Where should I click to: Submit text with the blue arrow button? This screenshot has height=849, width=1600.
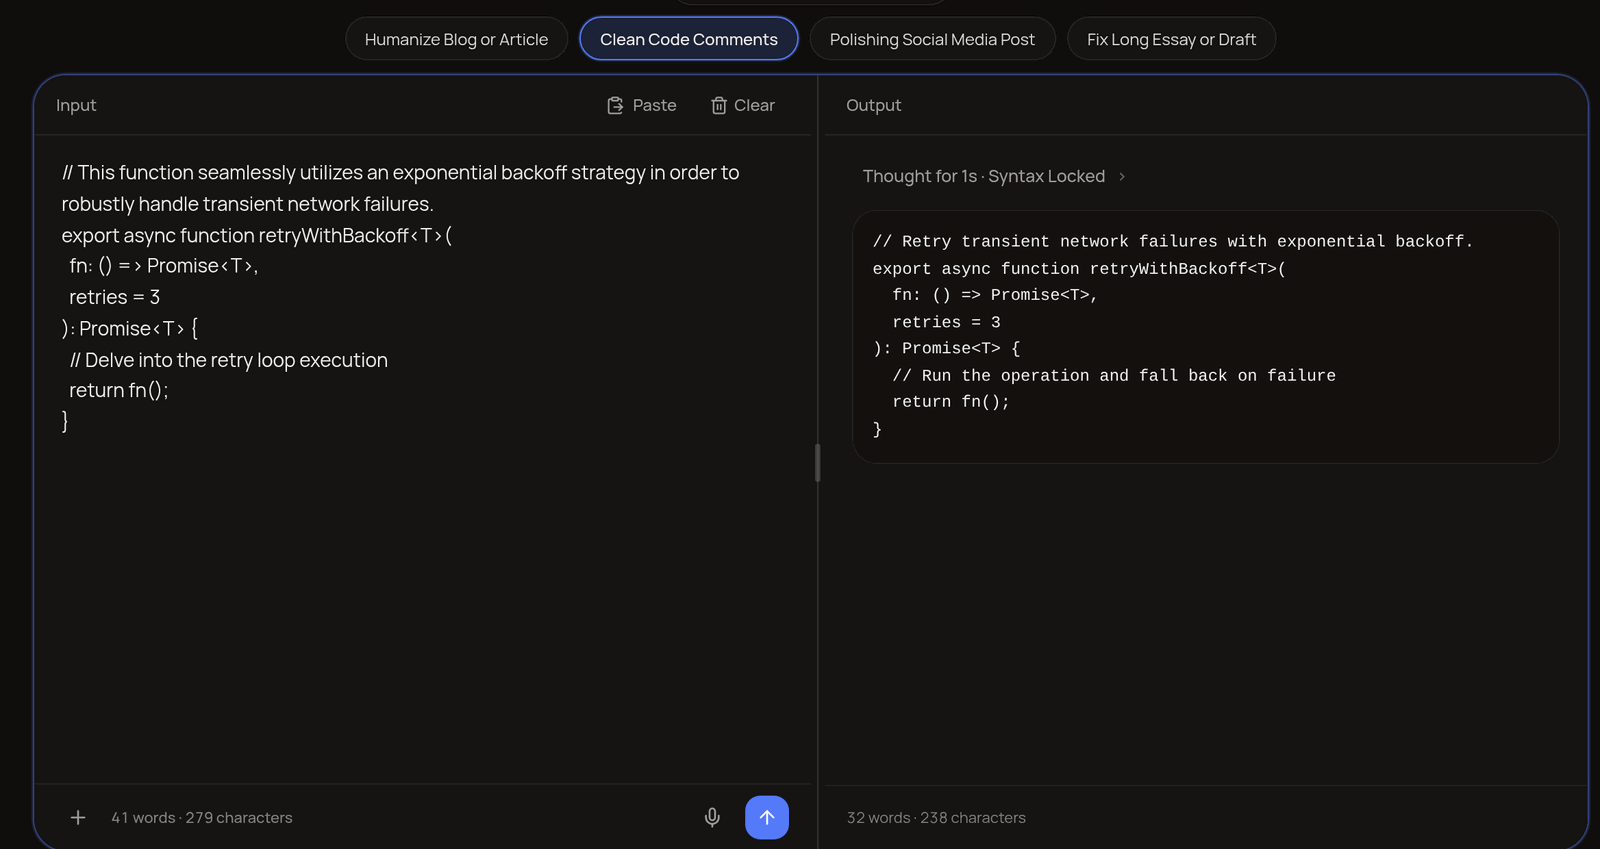[x=767, y=817]
